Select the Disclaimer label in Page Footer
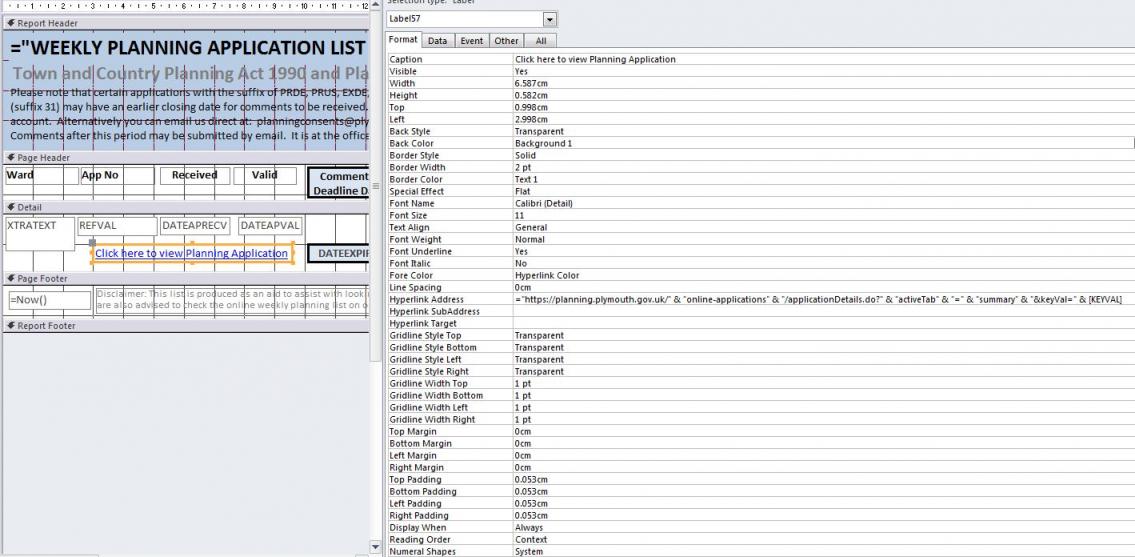 [x=232, y=300]
